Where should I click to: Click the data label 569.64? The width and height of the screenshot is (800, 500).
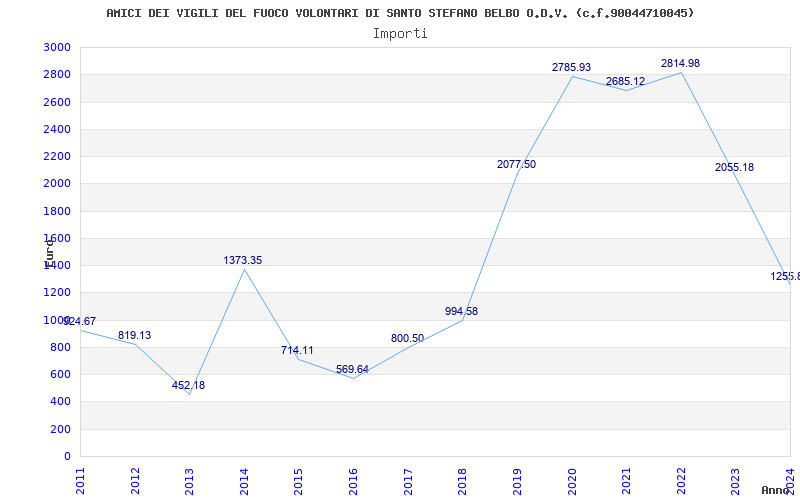point(352,369)
